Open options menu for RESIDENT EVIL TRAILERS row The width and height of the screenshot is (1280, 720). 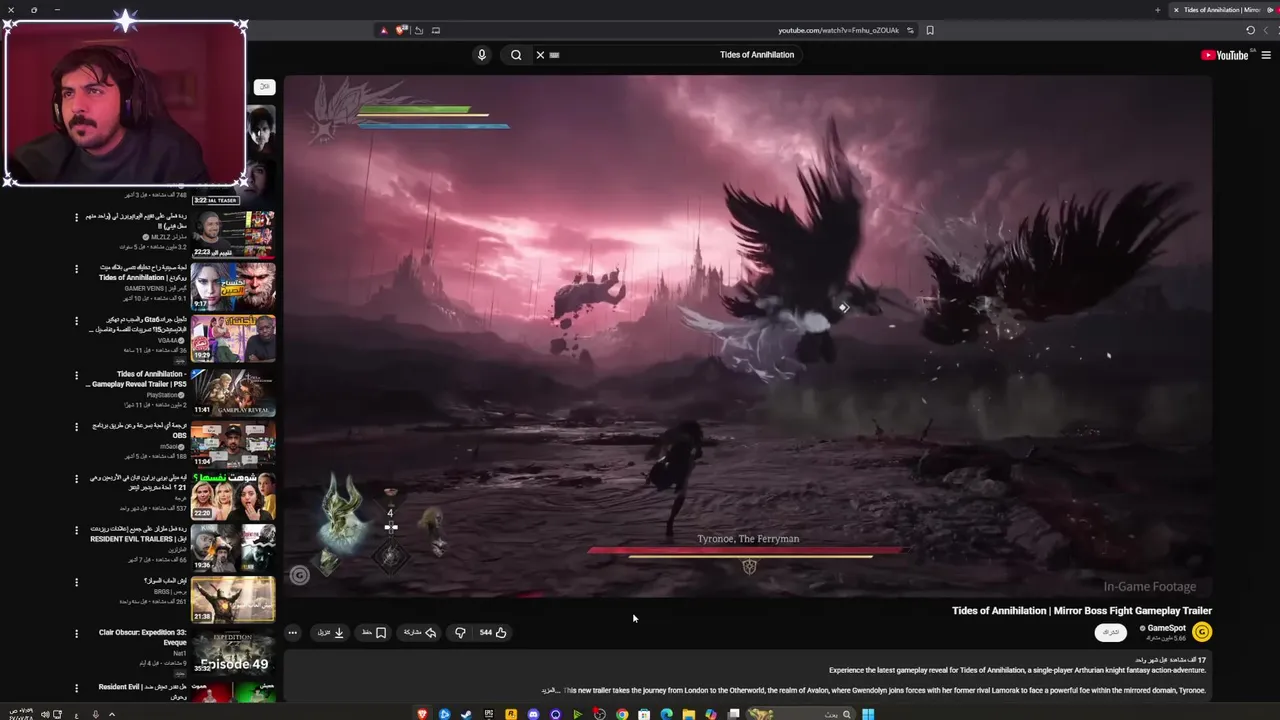76,531
